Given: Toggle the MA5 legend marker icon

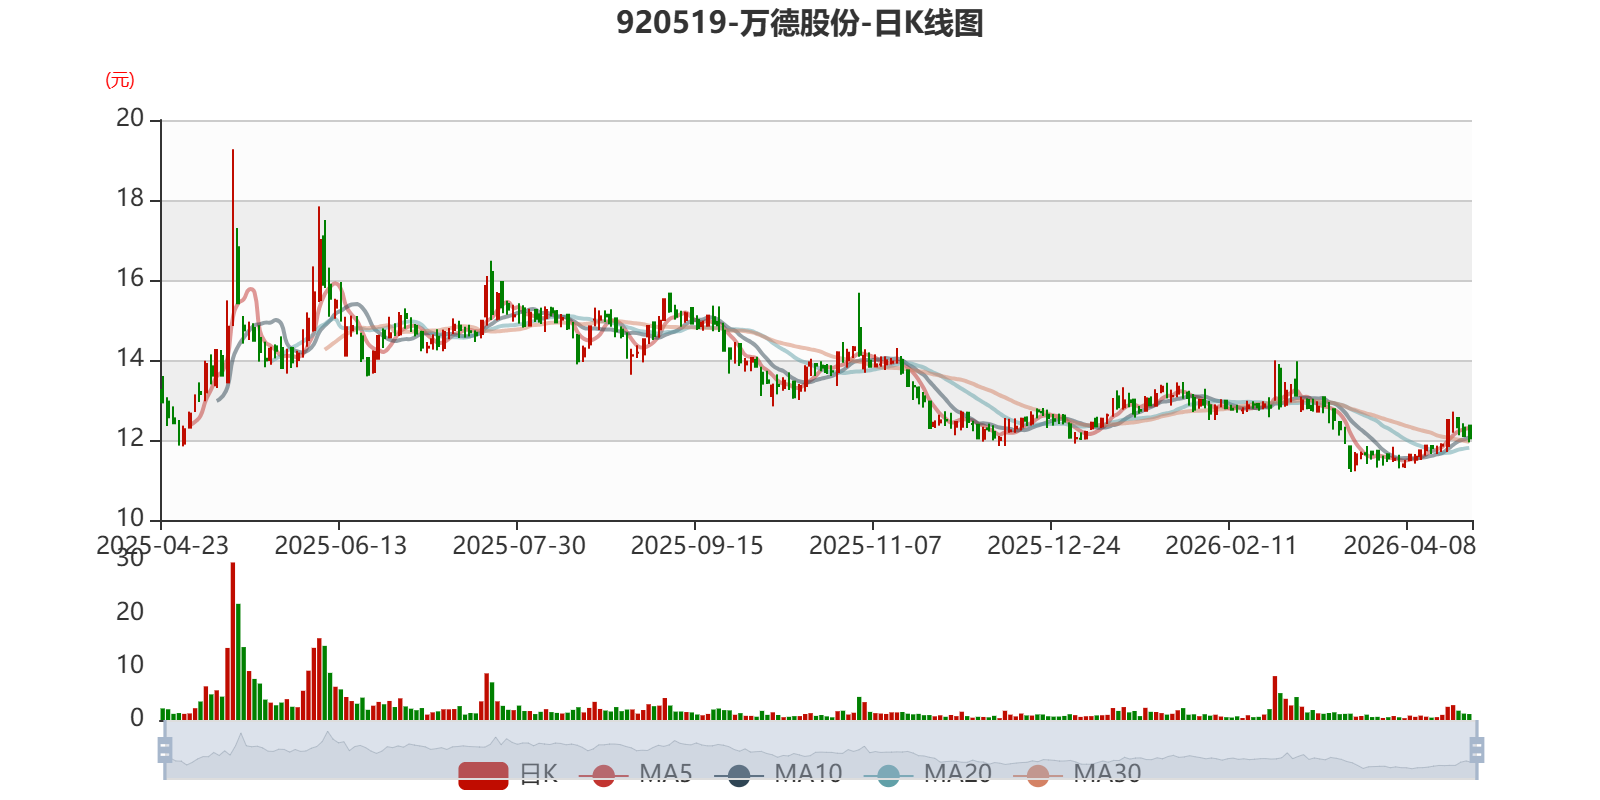Looking at the screenshot, I should 603,775.
